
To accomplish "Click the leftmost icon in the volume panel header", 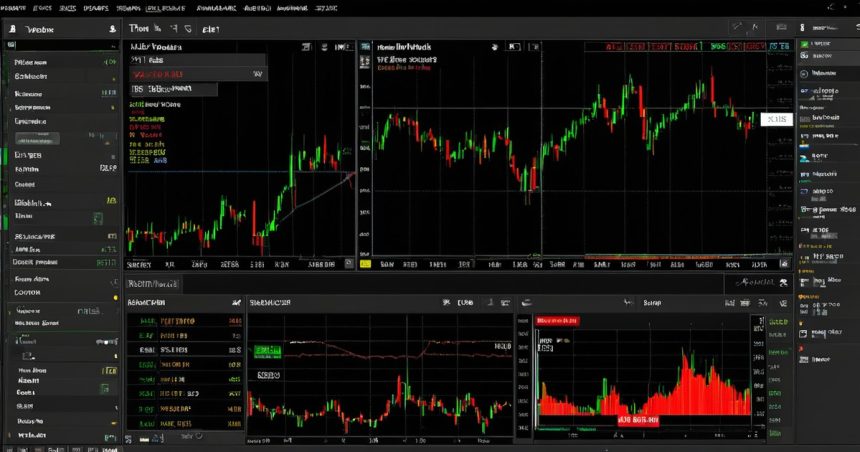I will [x=526, y=302].
